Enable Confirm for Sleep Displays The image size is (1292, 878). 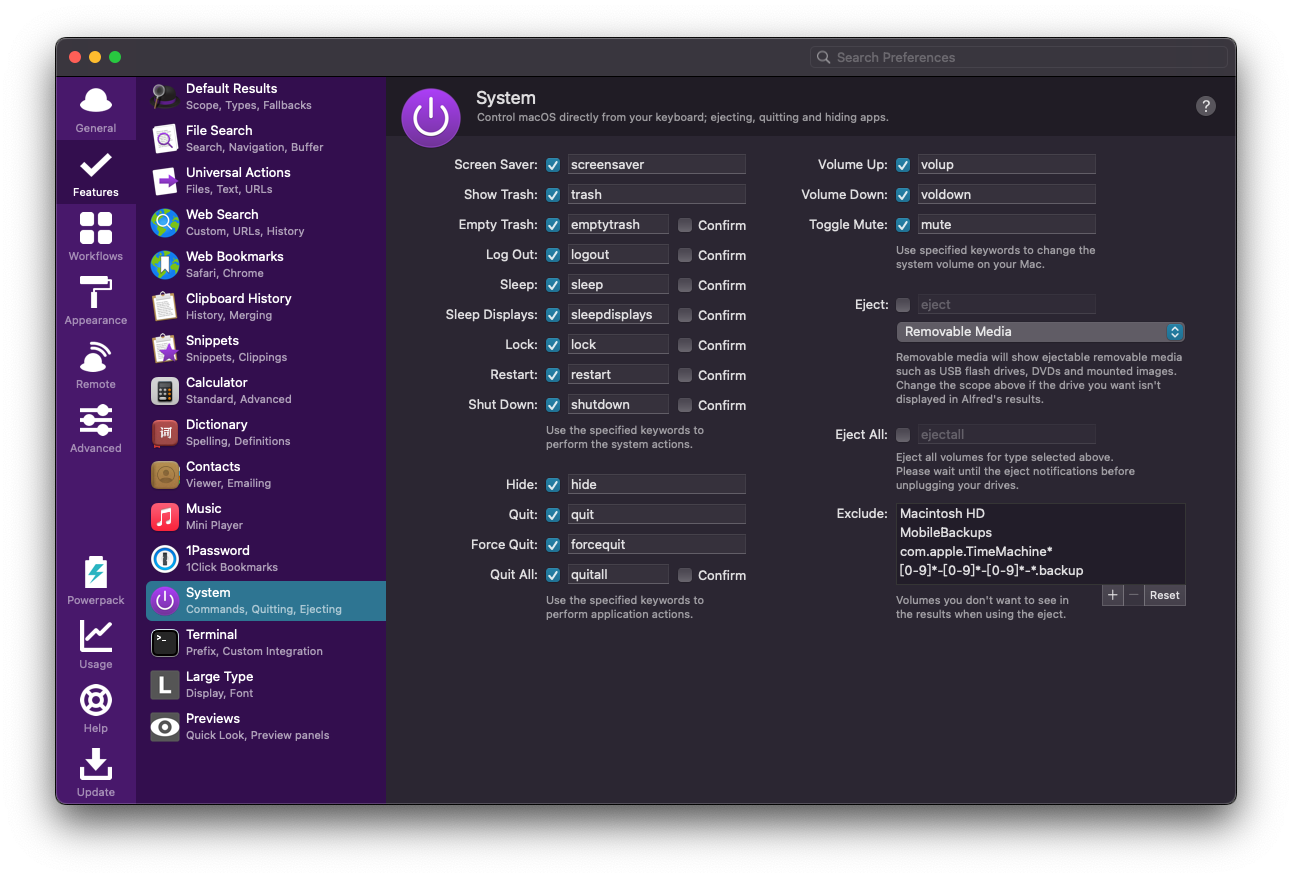click(x=685, y=315)
